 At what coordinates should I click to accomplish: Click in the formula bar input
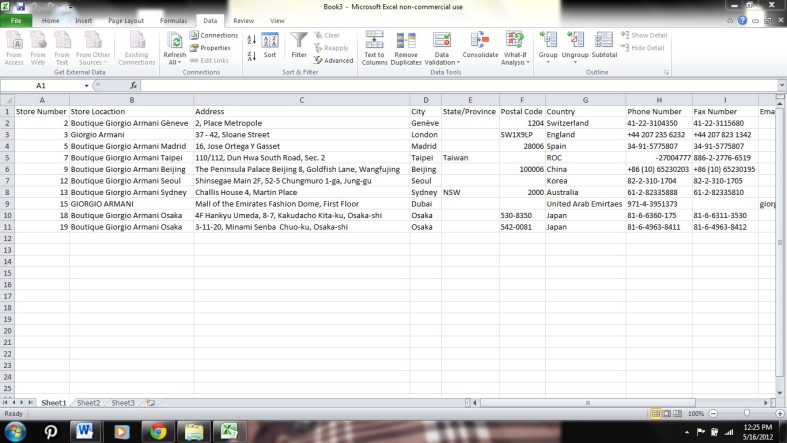[459, 86]
